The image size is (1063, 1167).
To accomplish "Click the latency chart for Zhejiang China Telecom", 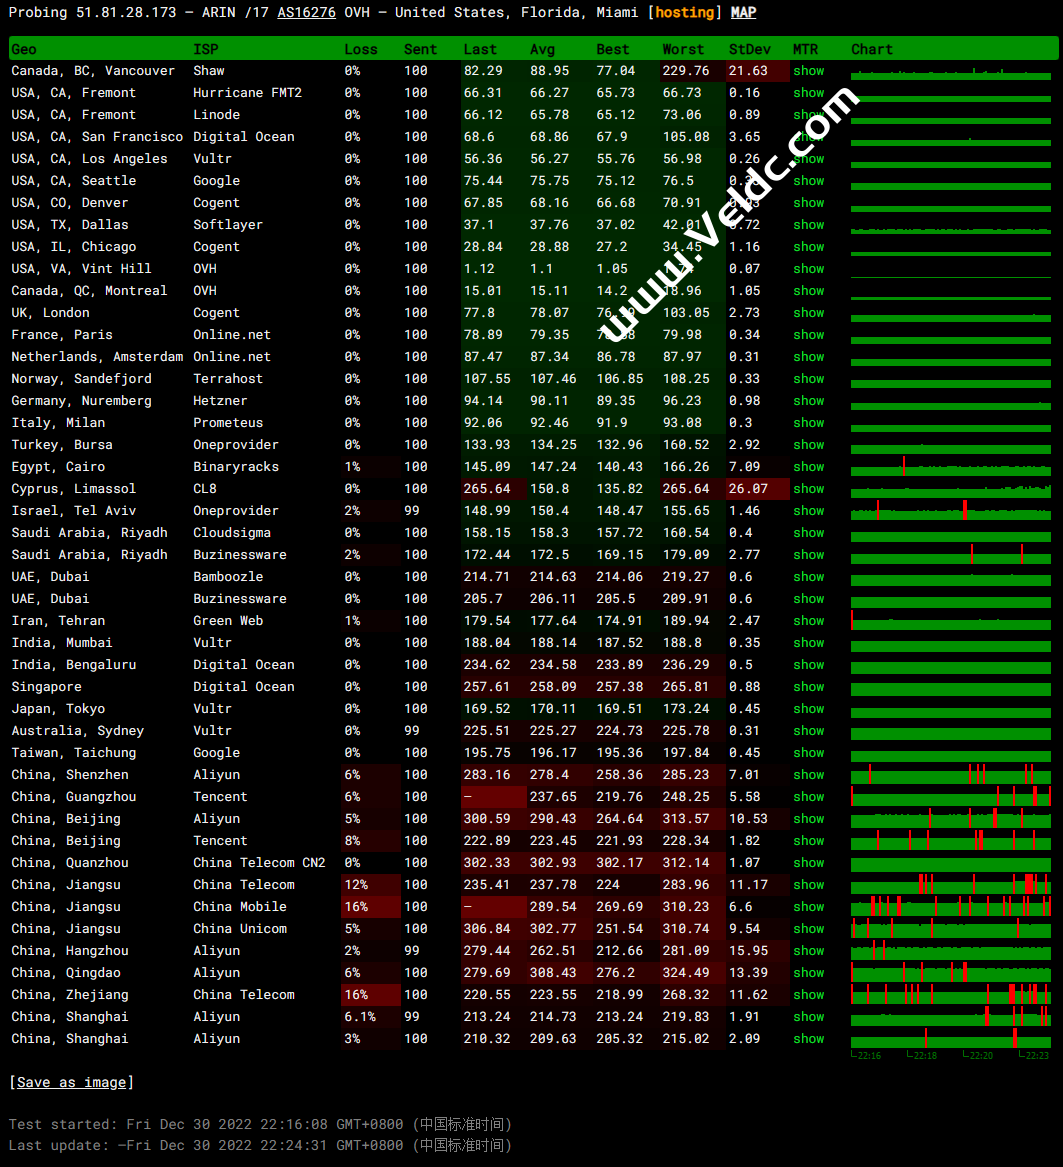I will click(951, 995).
